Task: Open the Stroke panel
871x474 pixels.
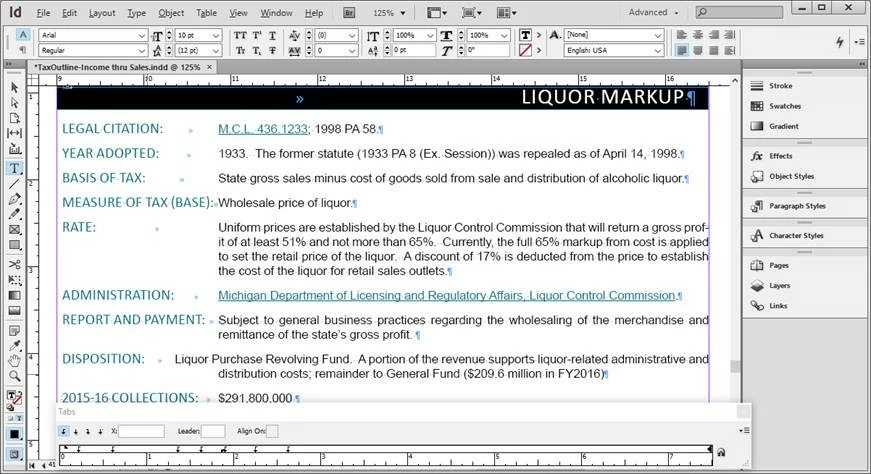Action: (x=780, y=86)
